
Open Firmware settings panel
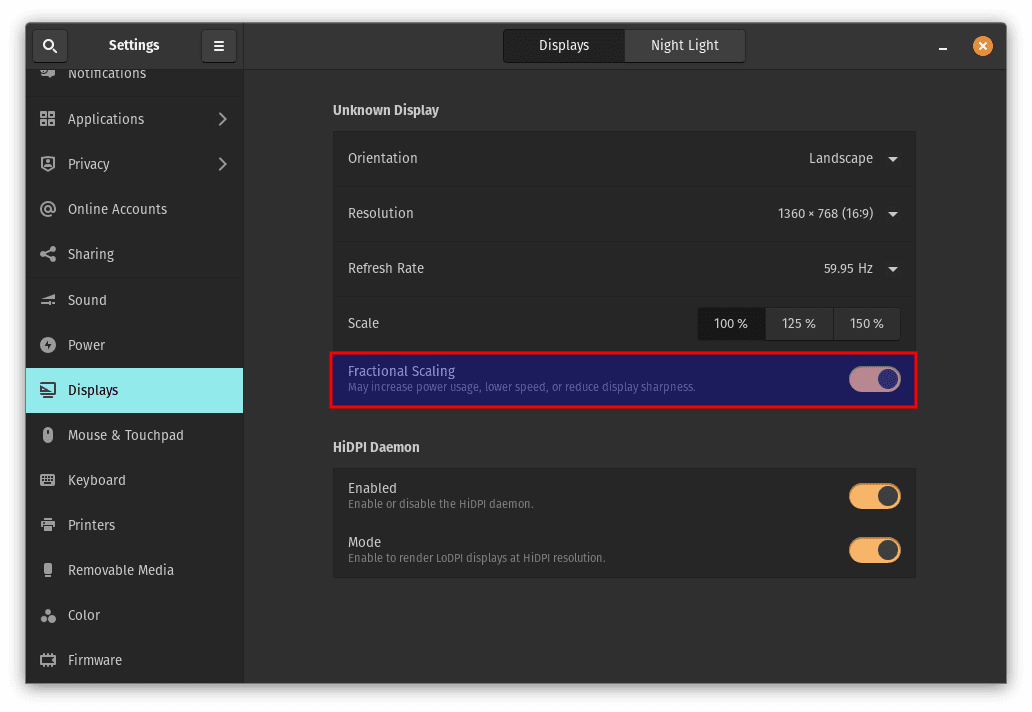coord(134,660)
